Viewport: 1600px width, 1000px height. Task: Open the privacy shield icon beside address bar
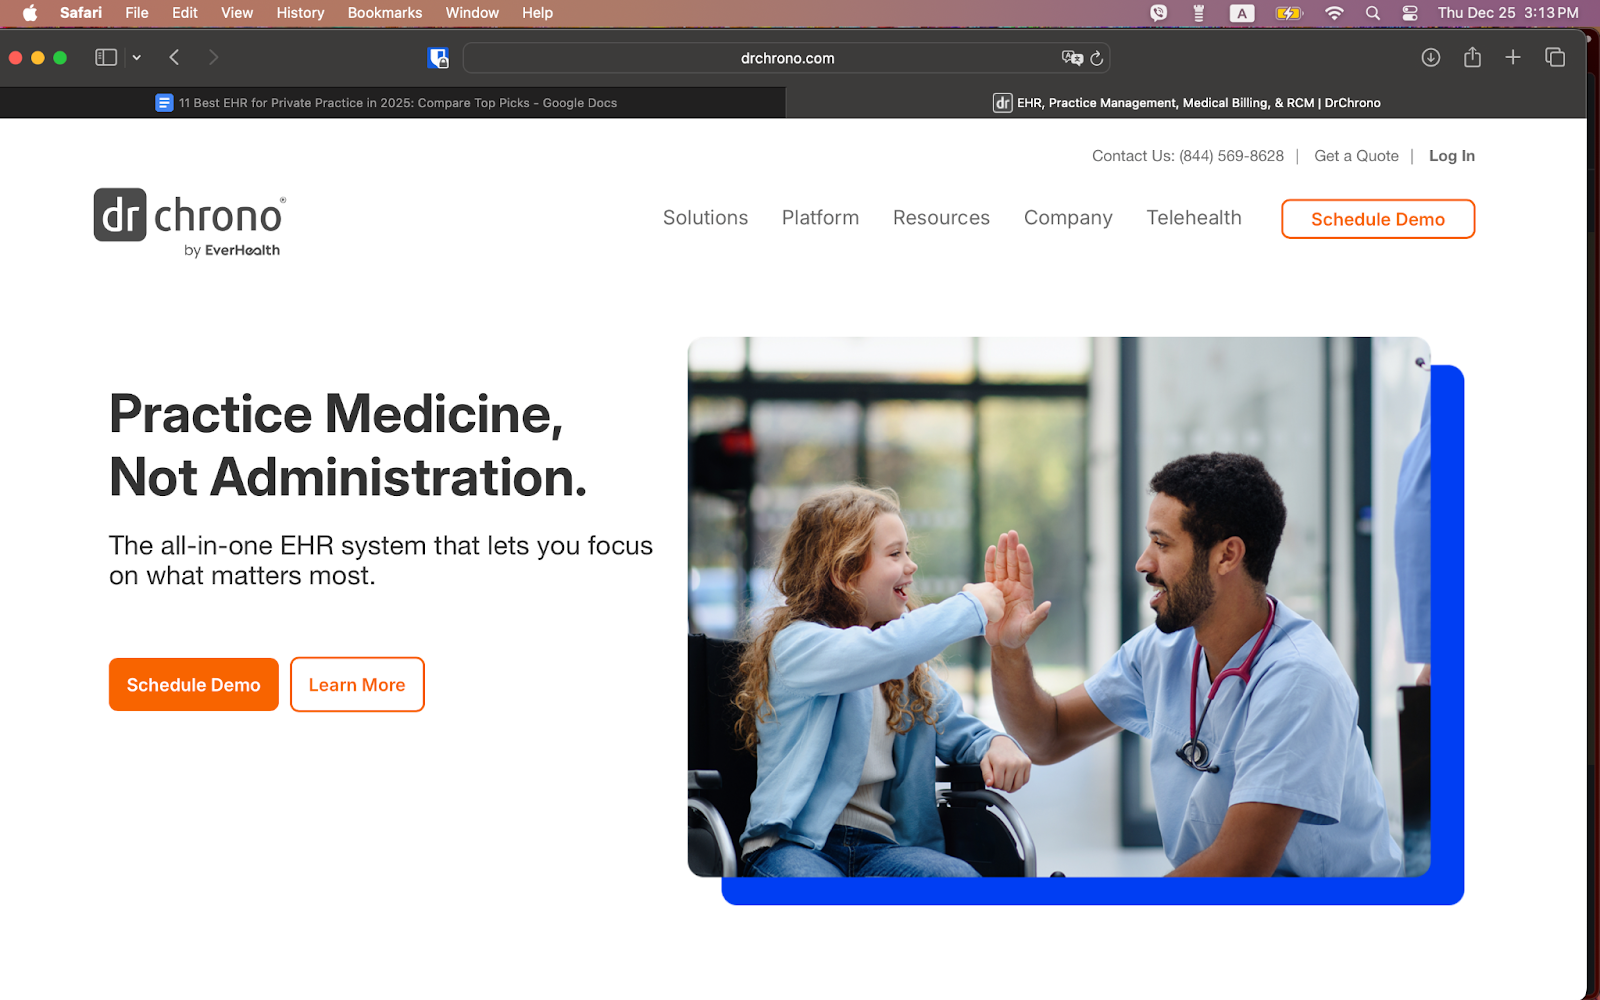click(438, 58)
